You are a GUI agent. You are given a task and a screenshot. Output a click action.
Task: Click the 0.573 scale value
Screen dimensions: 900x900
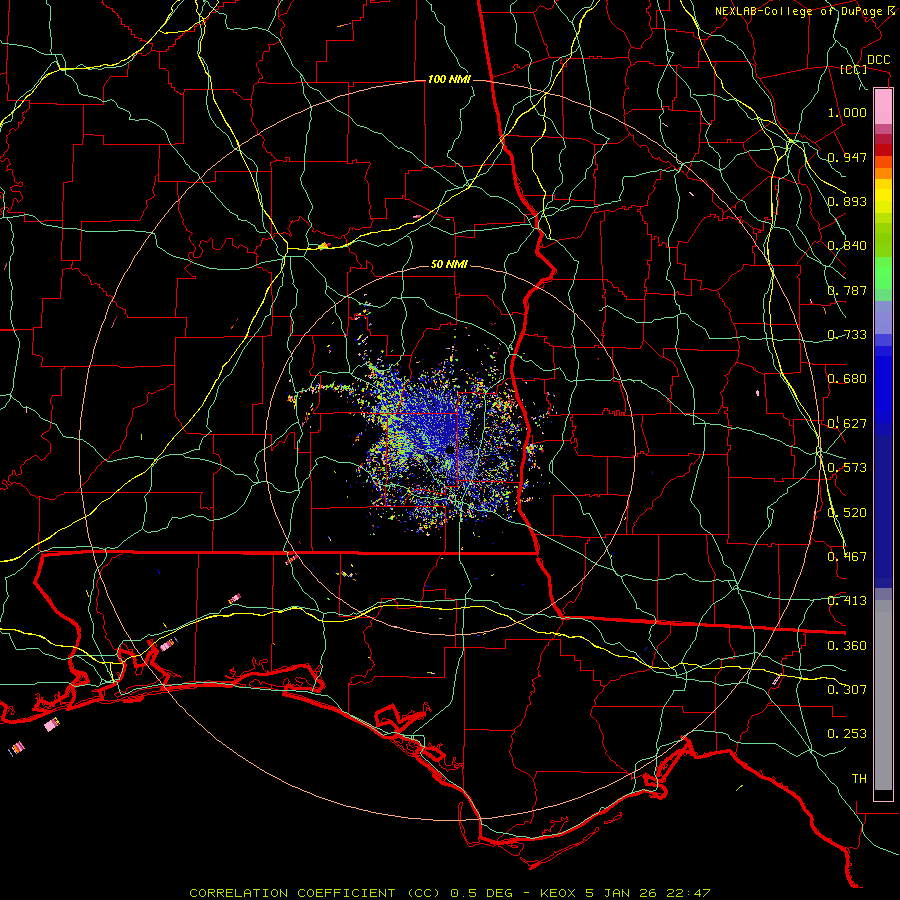tap(847, 468)
